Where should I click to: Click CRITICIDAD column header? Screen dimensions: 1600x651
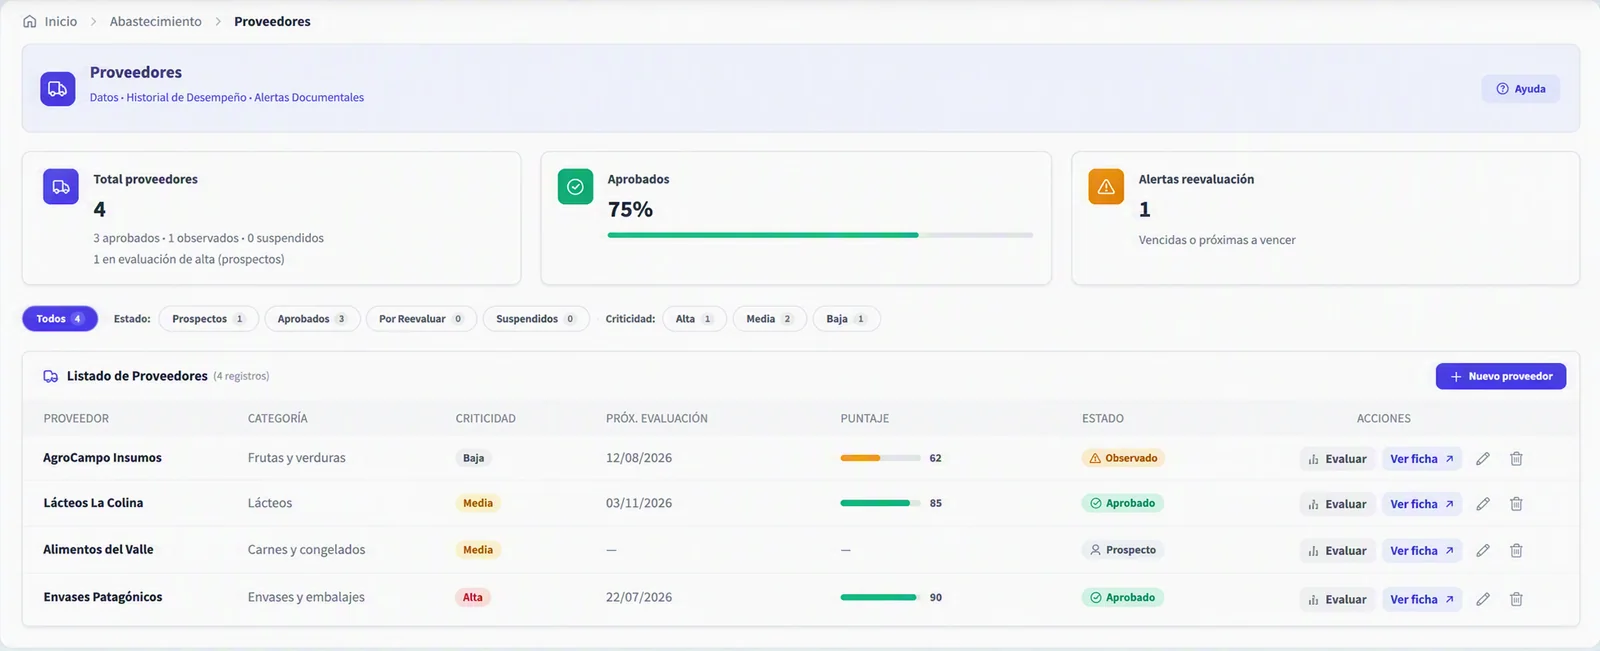pos(486,418)
